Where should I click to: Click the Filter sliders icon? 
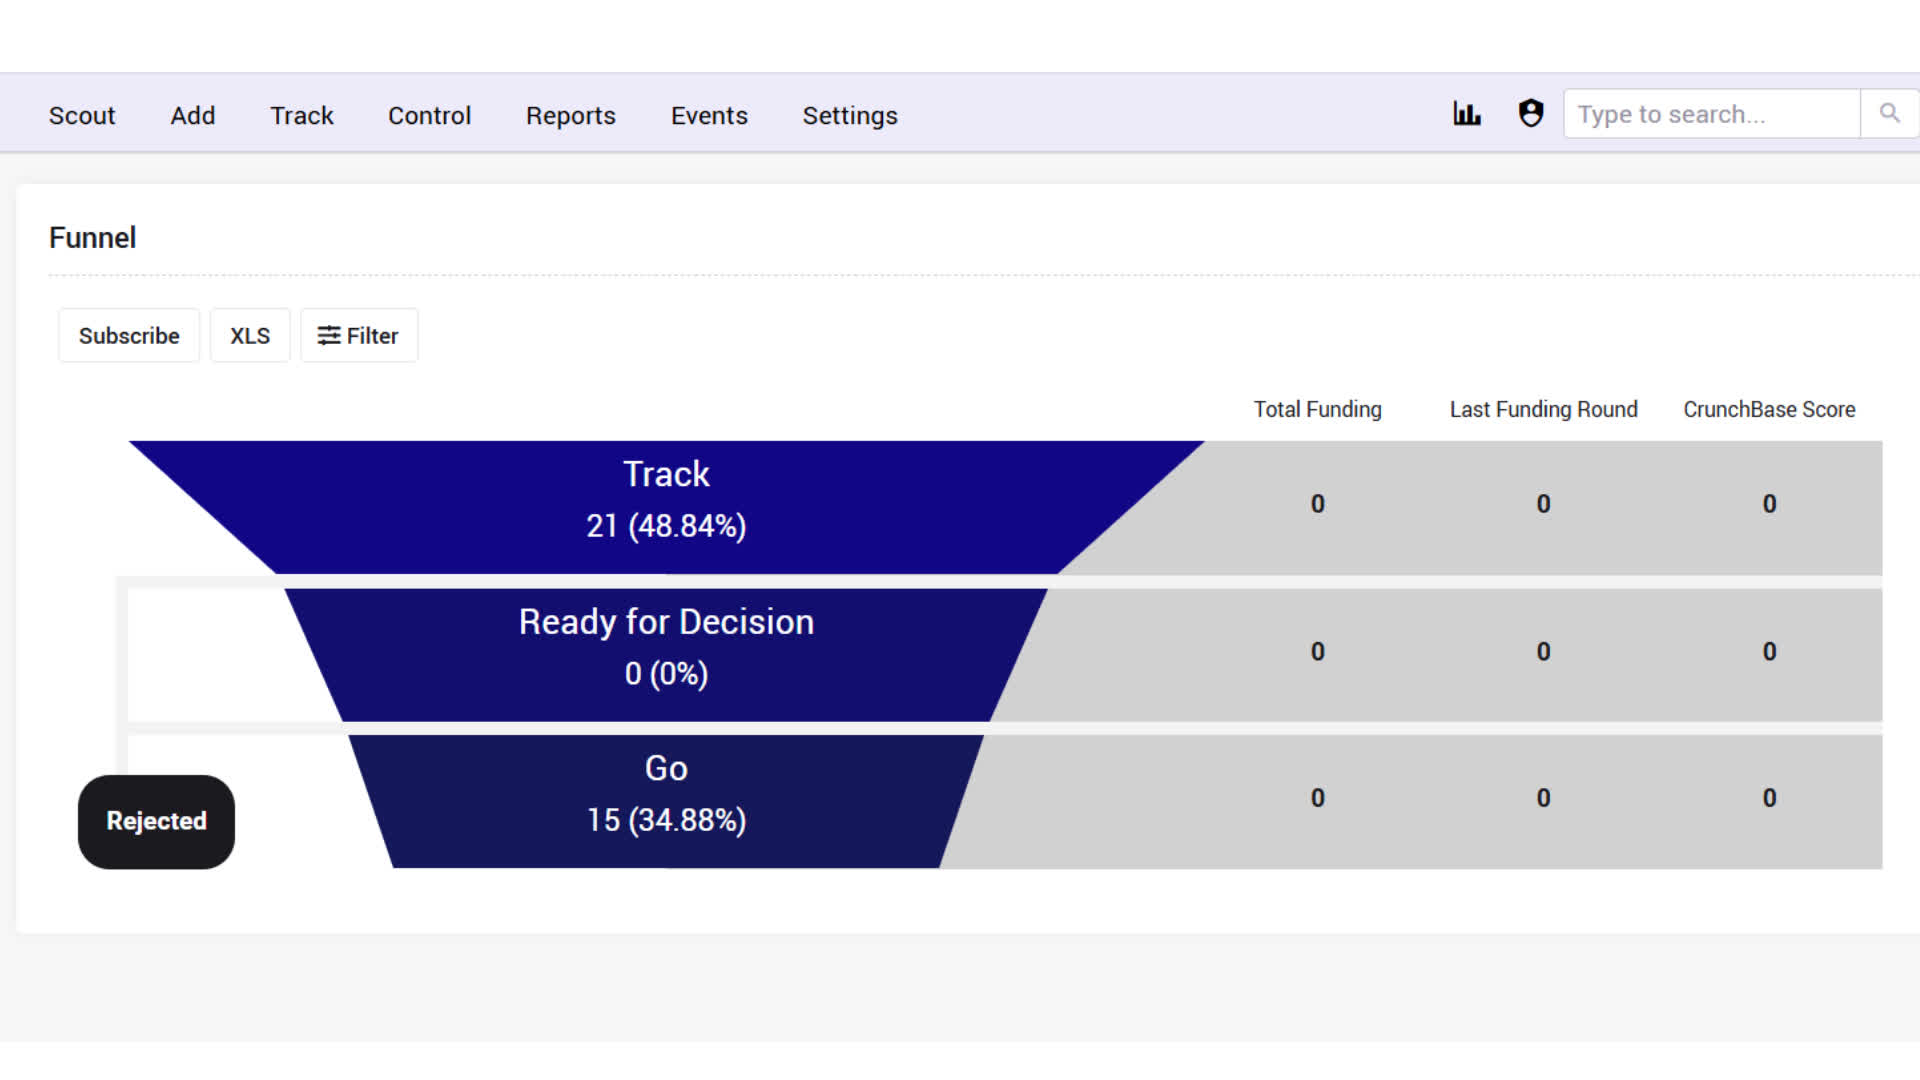(329, 336)
